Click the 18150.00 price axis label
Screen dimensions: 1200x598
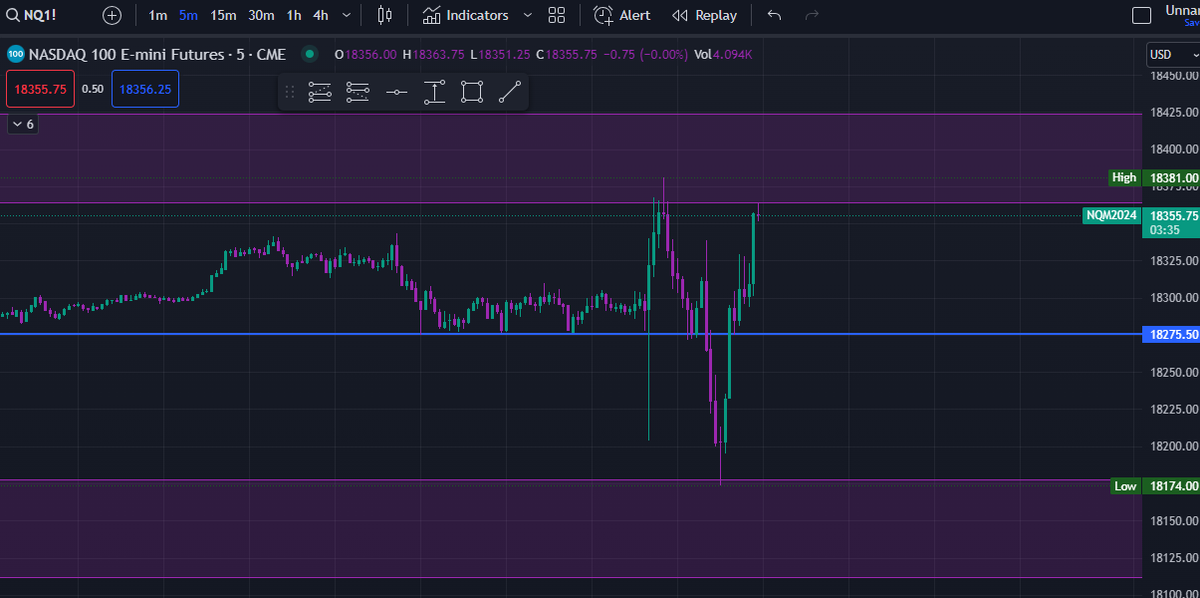1174,520
